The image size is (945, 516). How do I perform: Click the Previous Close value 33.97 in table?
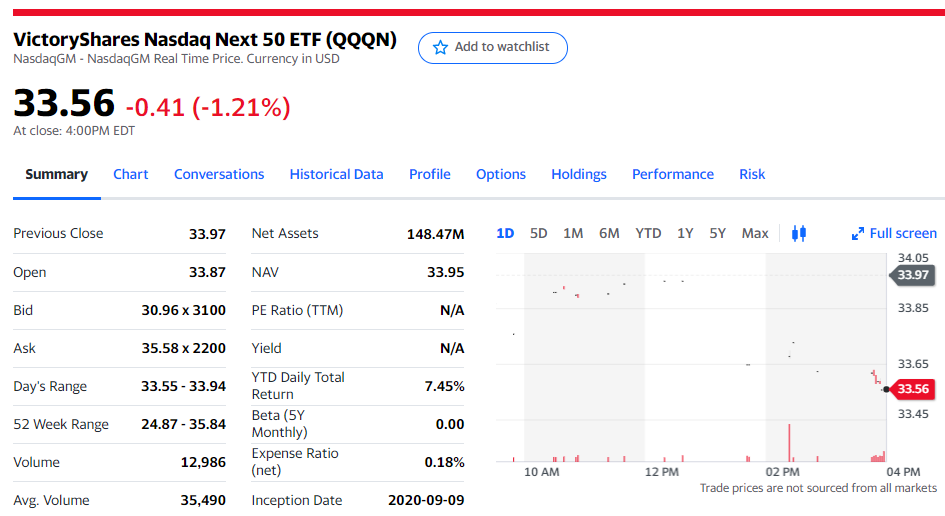click(x=207, y=234)
